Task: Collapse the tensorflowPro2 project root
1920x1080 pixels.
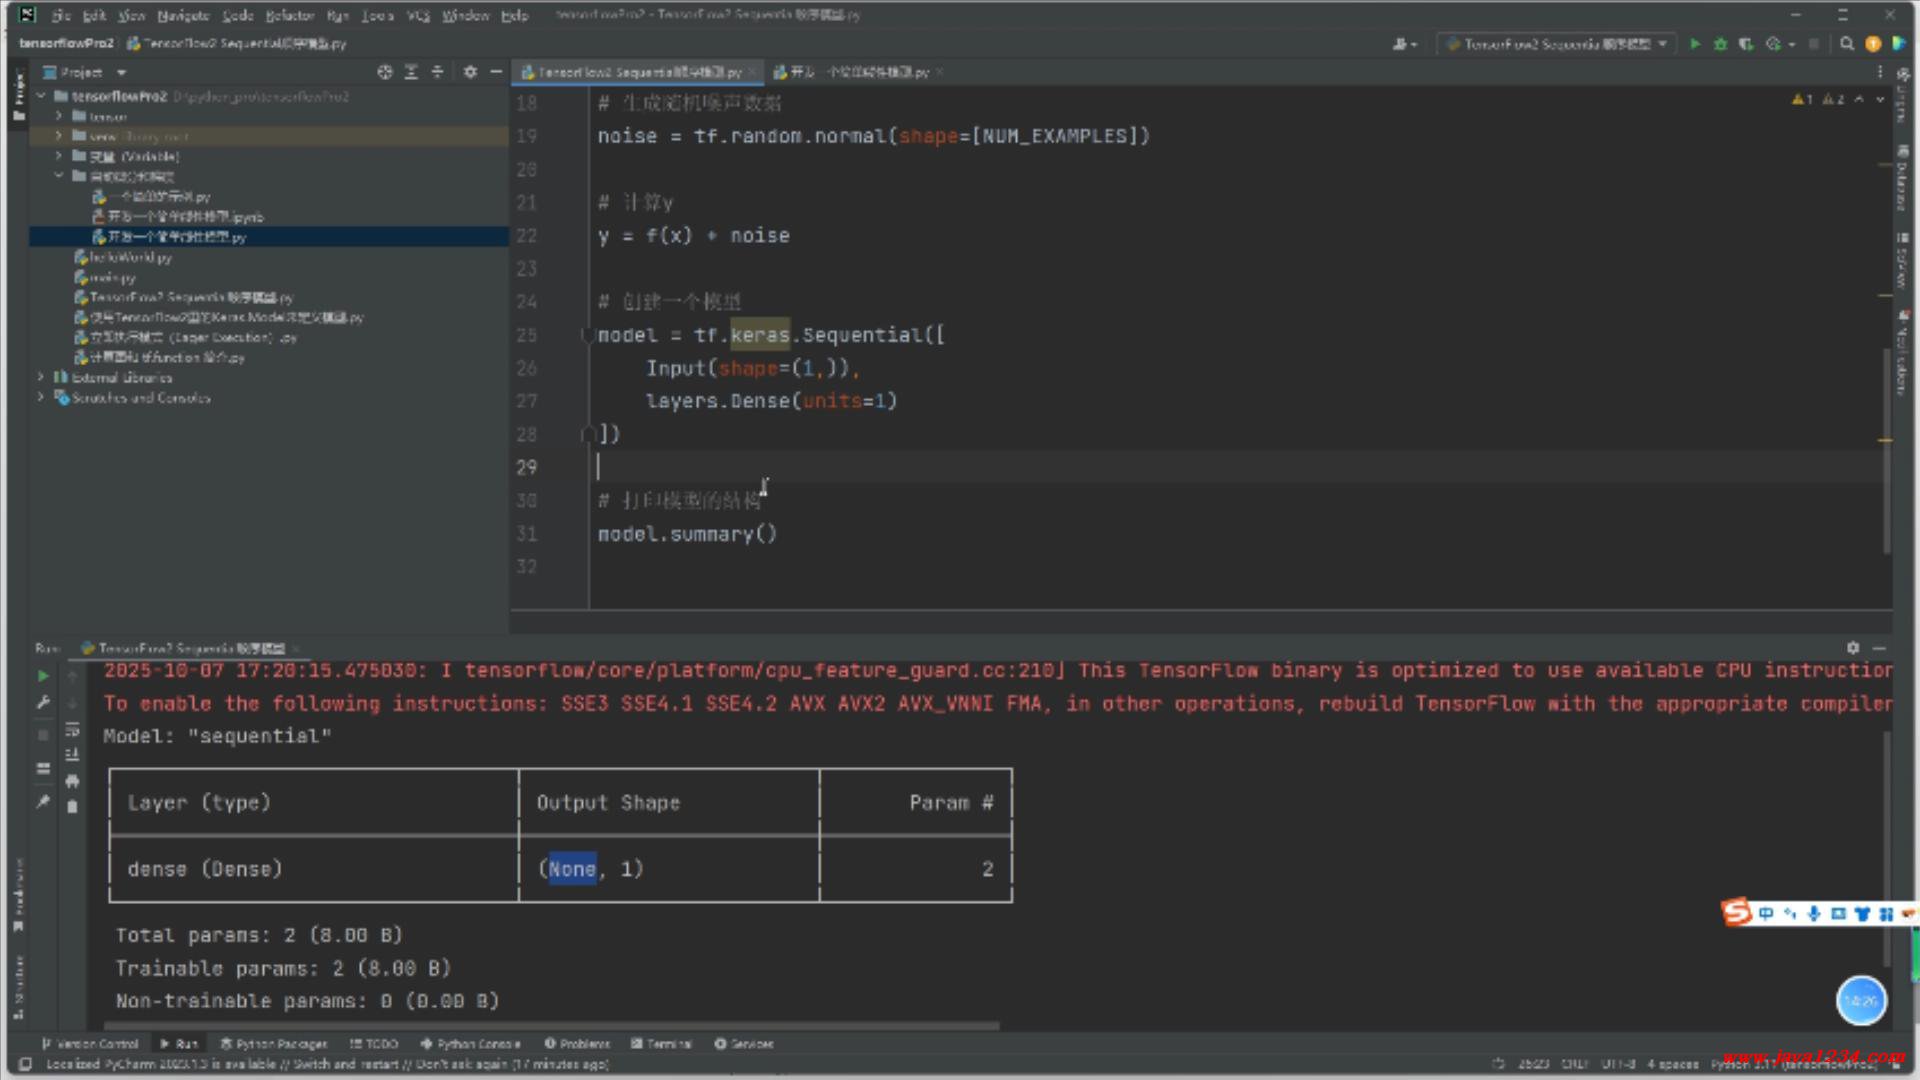Action: (41, 96)
